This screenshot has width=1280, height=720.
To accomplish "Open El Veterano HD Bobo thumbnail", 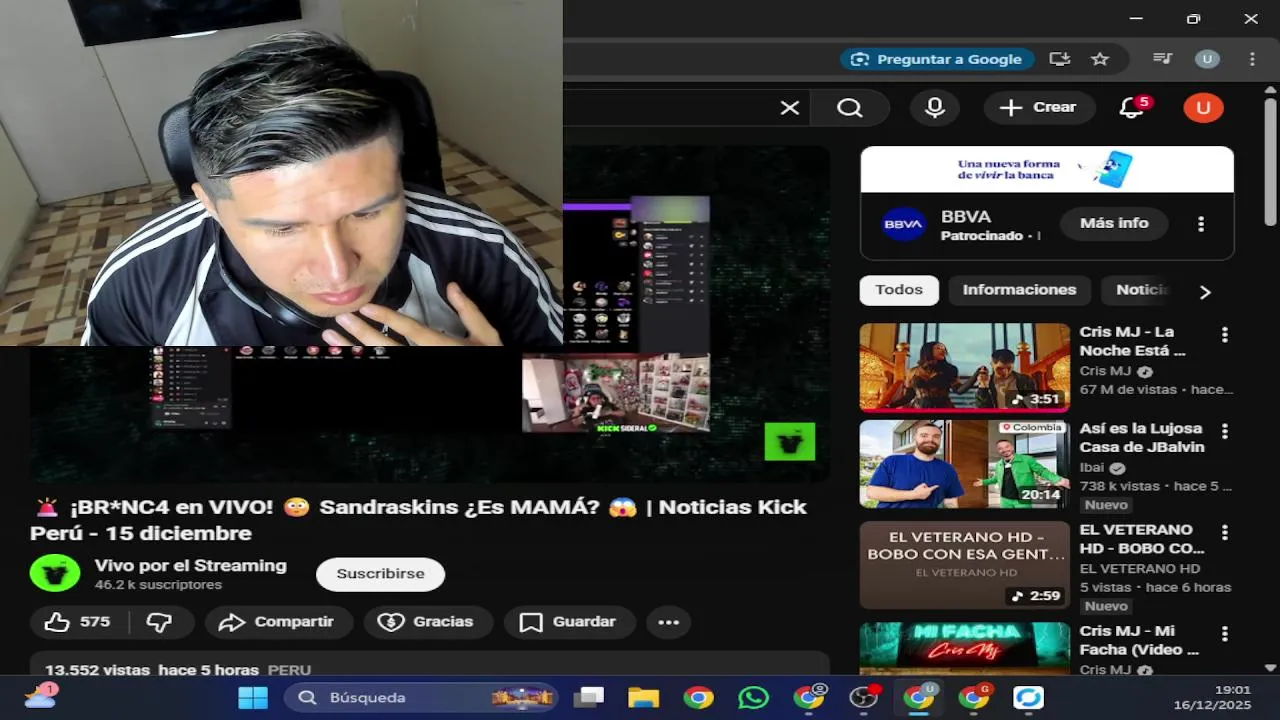I will (x=965, y=565).
